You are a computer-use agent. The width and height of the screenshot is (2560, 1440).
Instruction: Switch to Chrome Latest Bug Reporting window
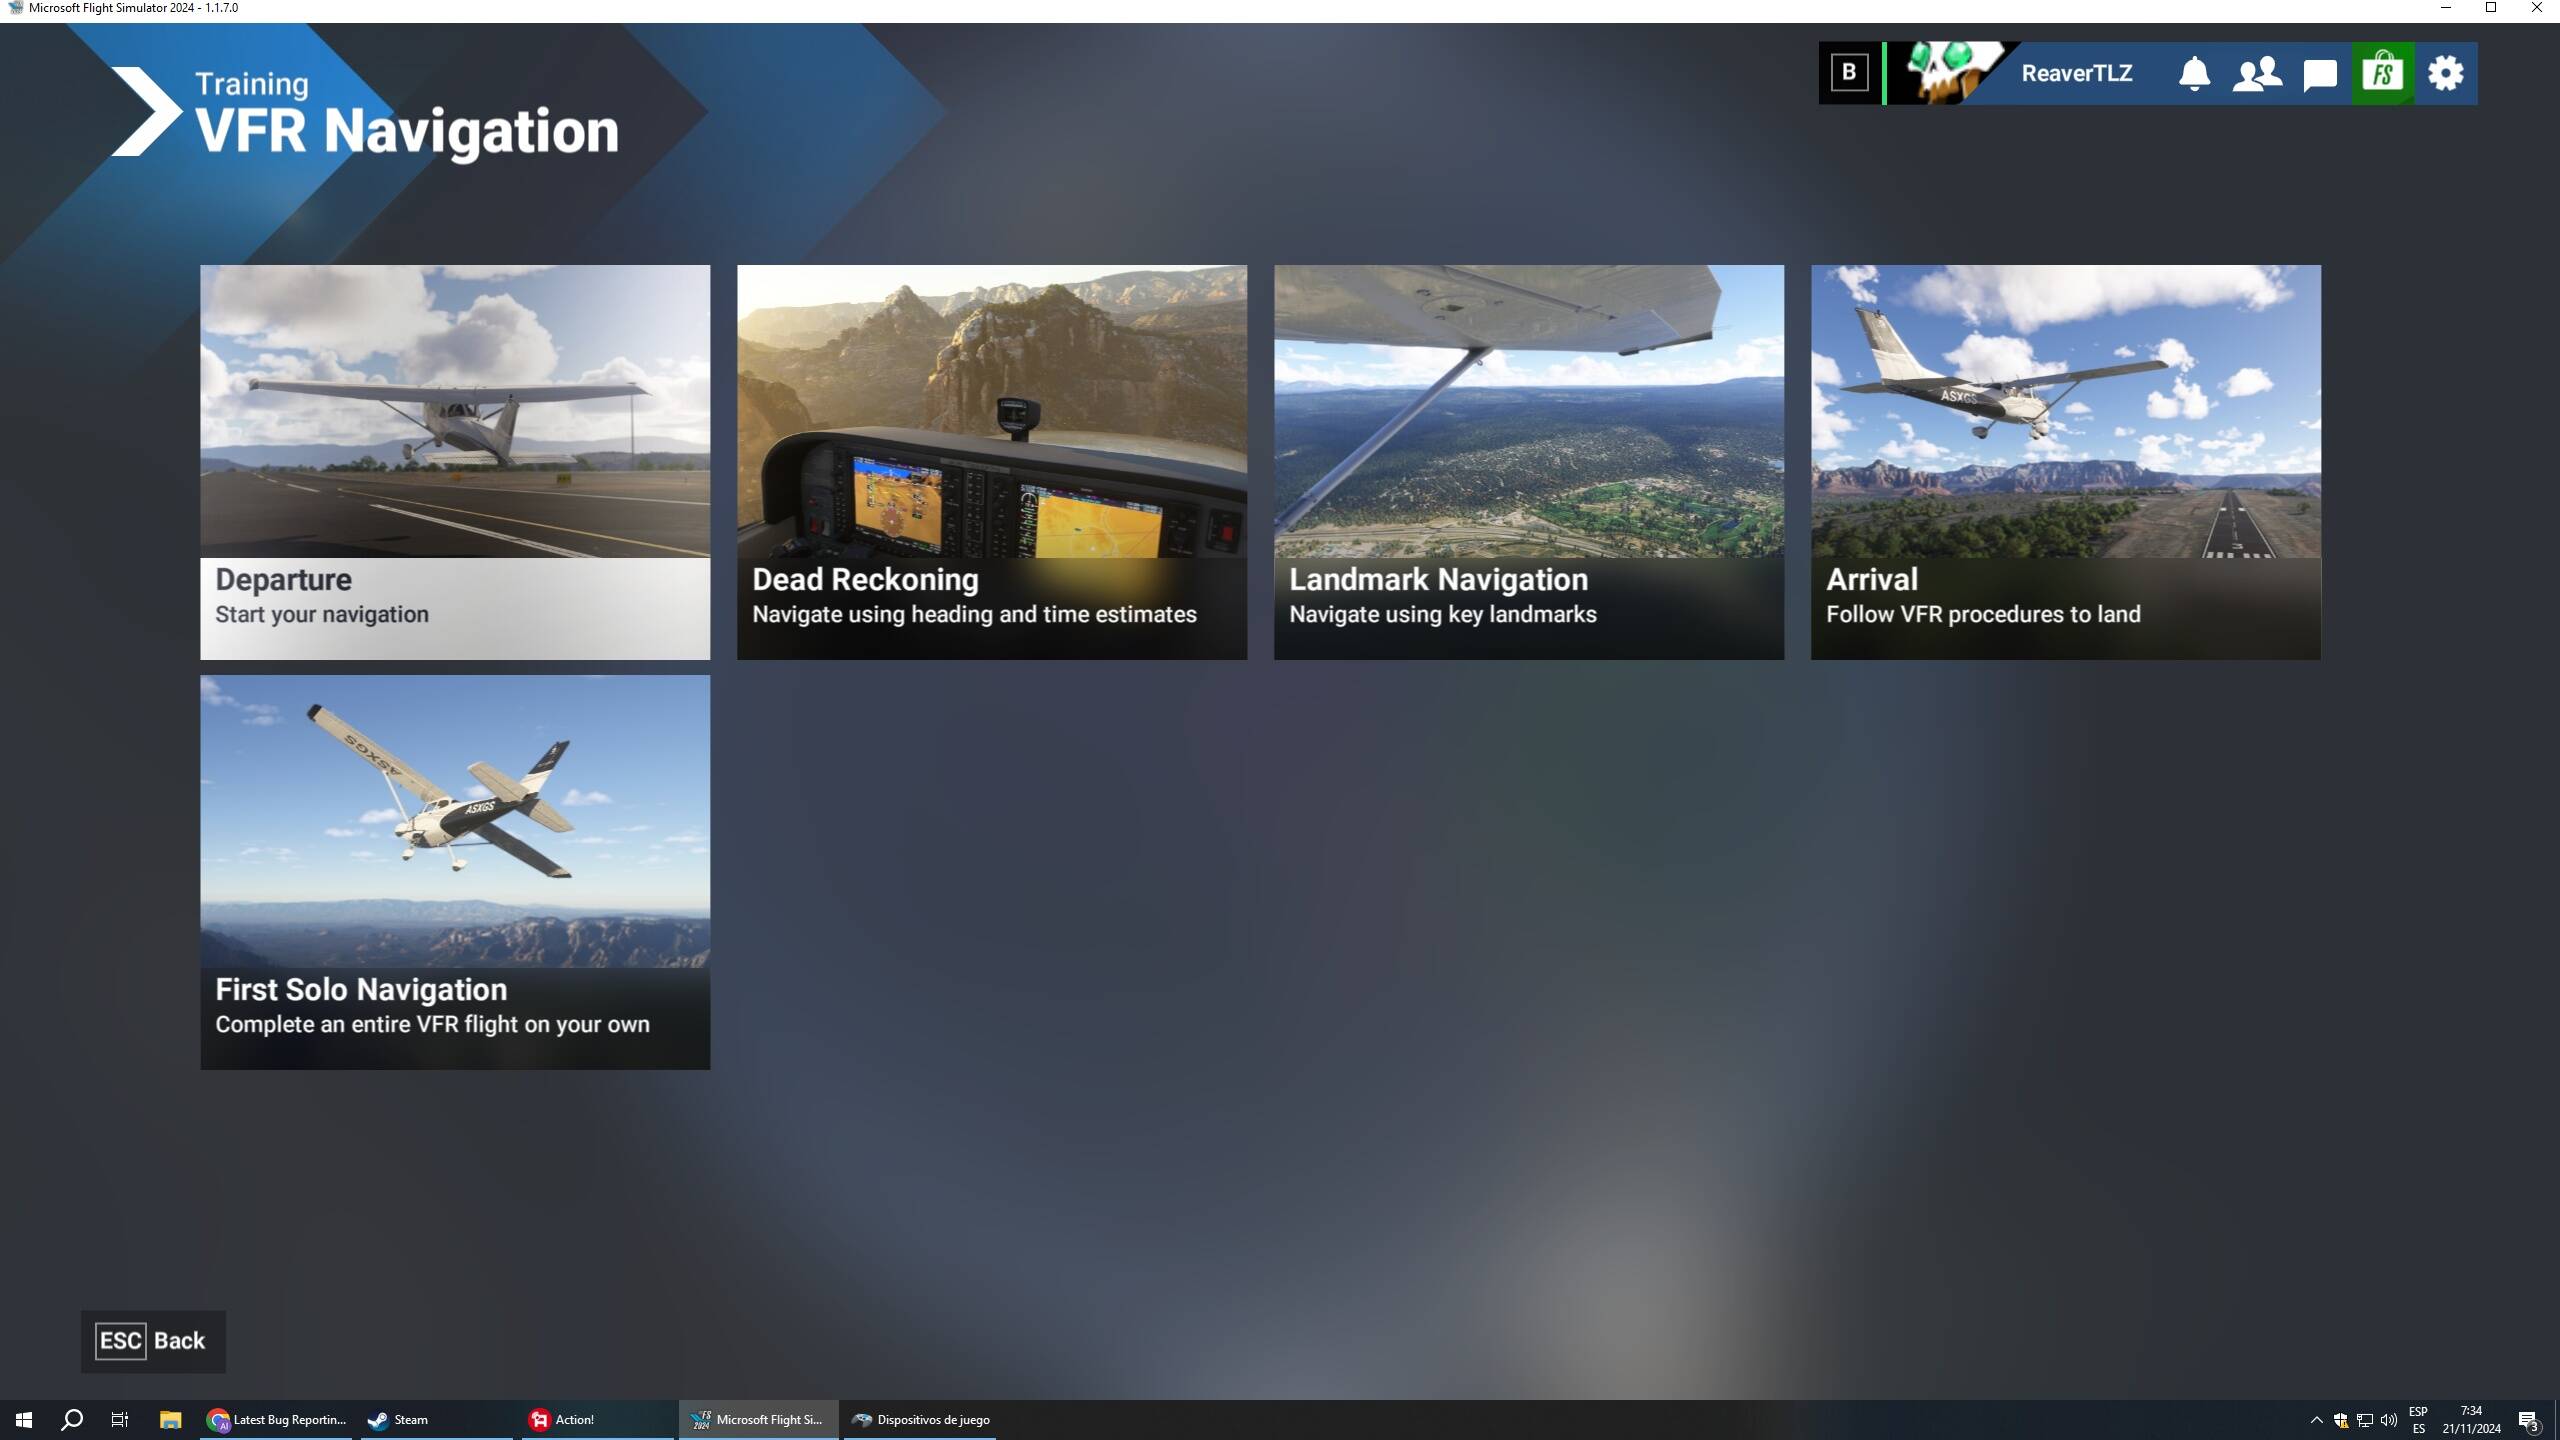tap(277, 1419)
